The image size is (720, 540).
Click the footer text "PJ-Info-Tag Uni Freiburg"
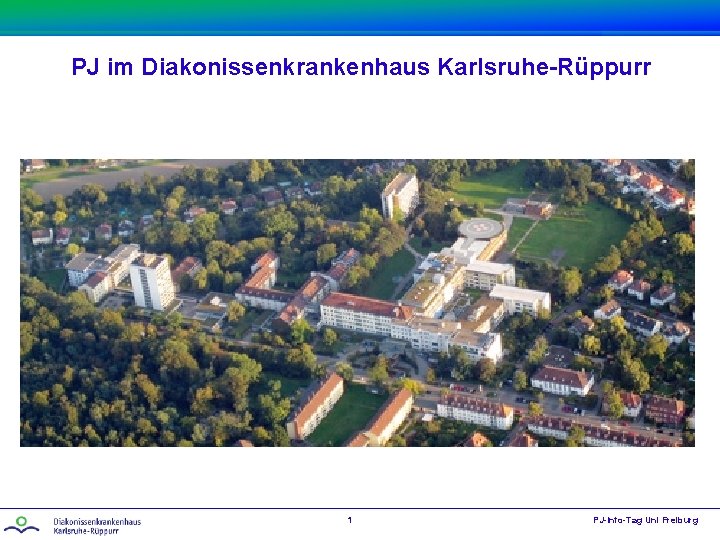coord(646,520)
